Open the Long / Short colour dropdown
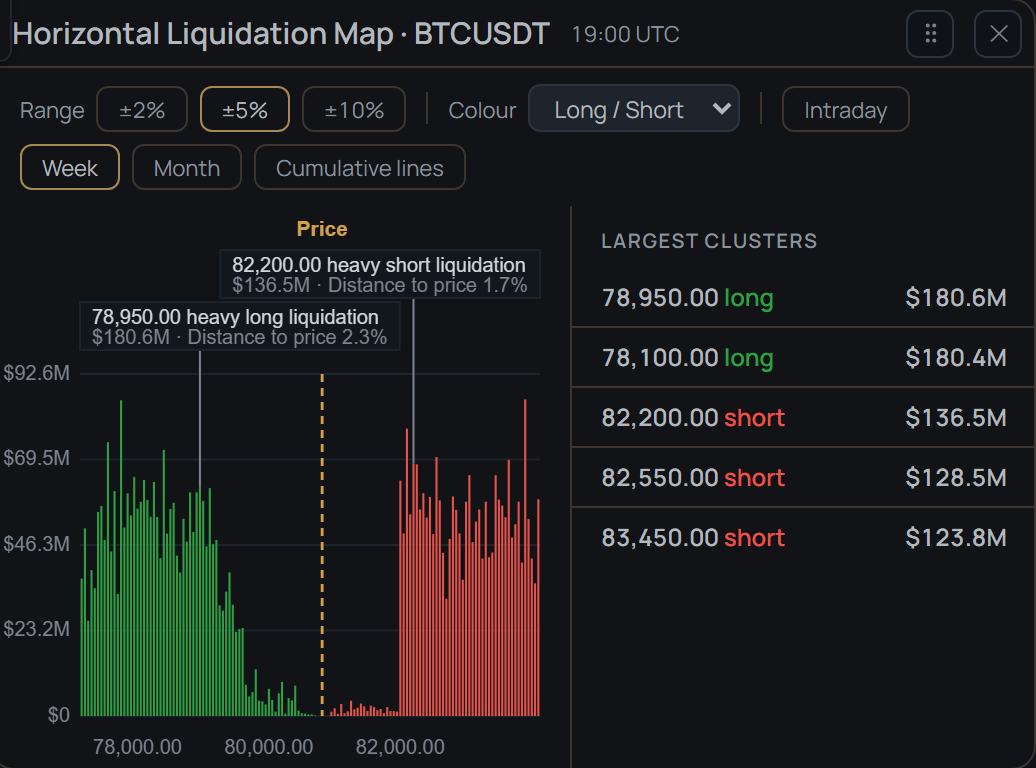 [634, 109]
